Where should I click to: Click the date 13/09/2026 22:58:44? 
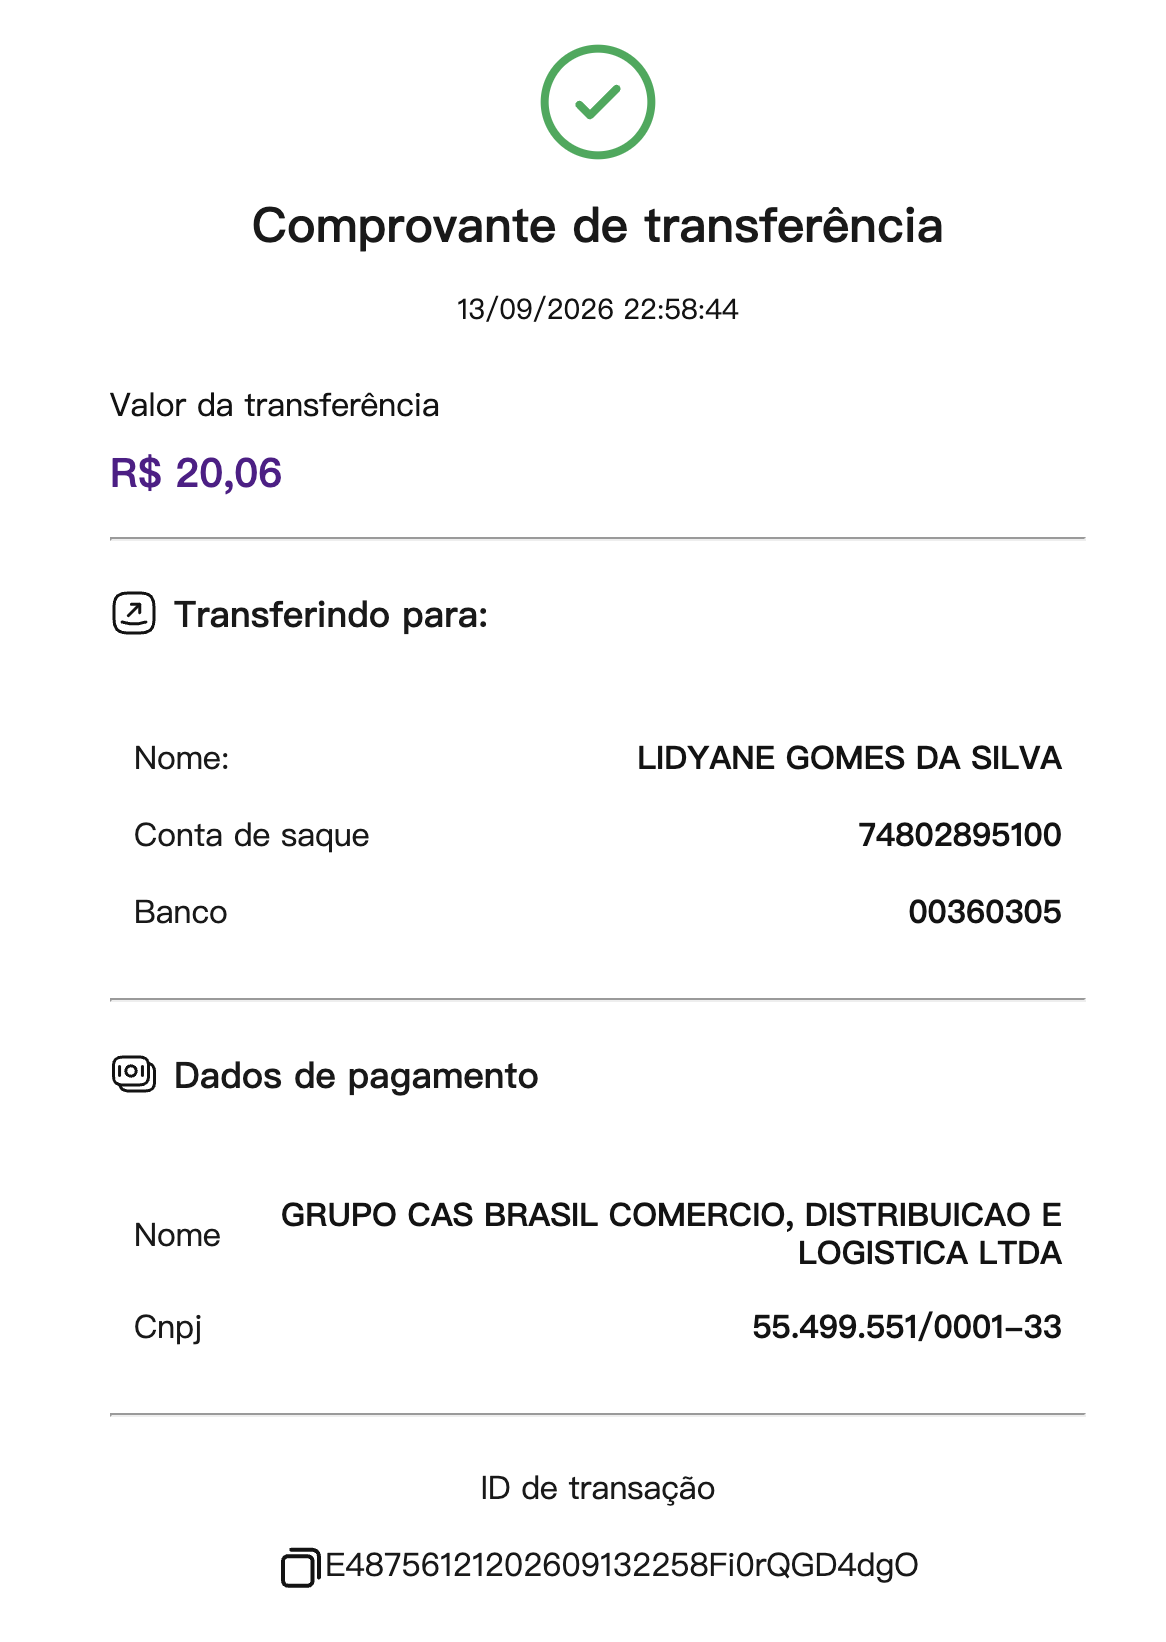tap(597, 309)
